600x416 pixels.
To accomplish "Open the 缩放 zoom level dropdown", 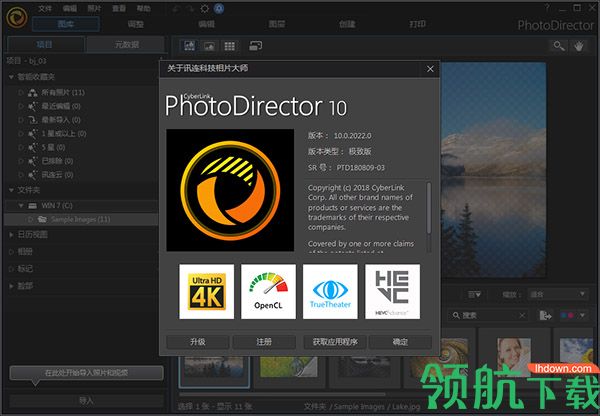I will pyautogui.click(x=557, y=294).
